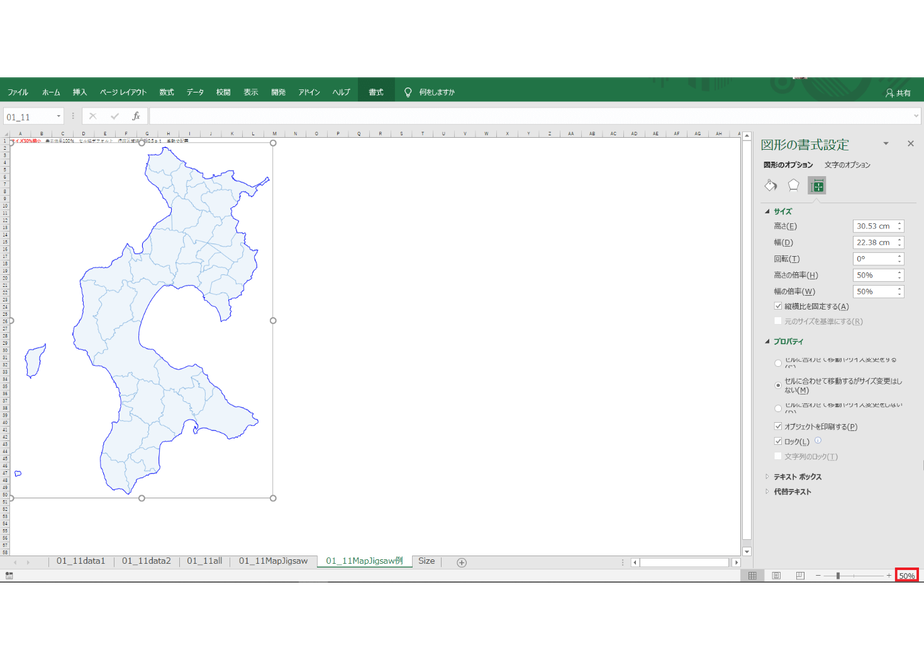This screenshot has height=660, width=924.
Task: Open the Fill & Line options icon
Action: (x=771, y=186)
